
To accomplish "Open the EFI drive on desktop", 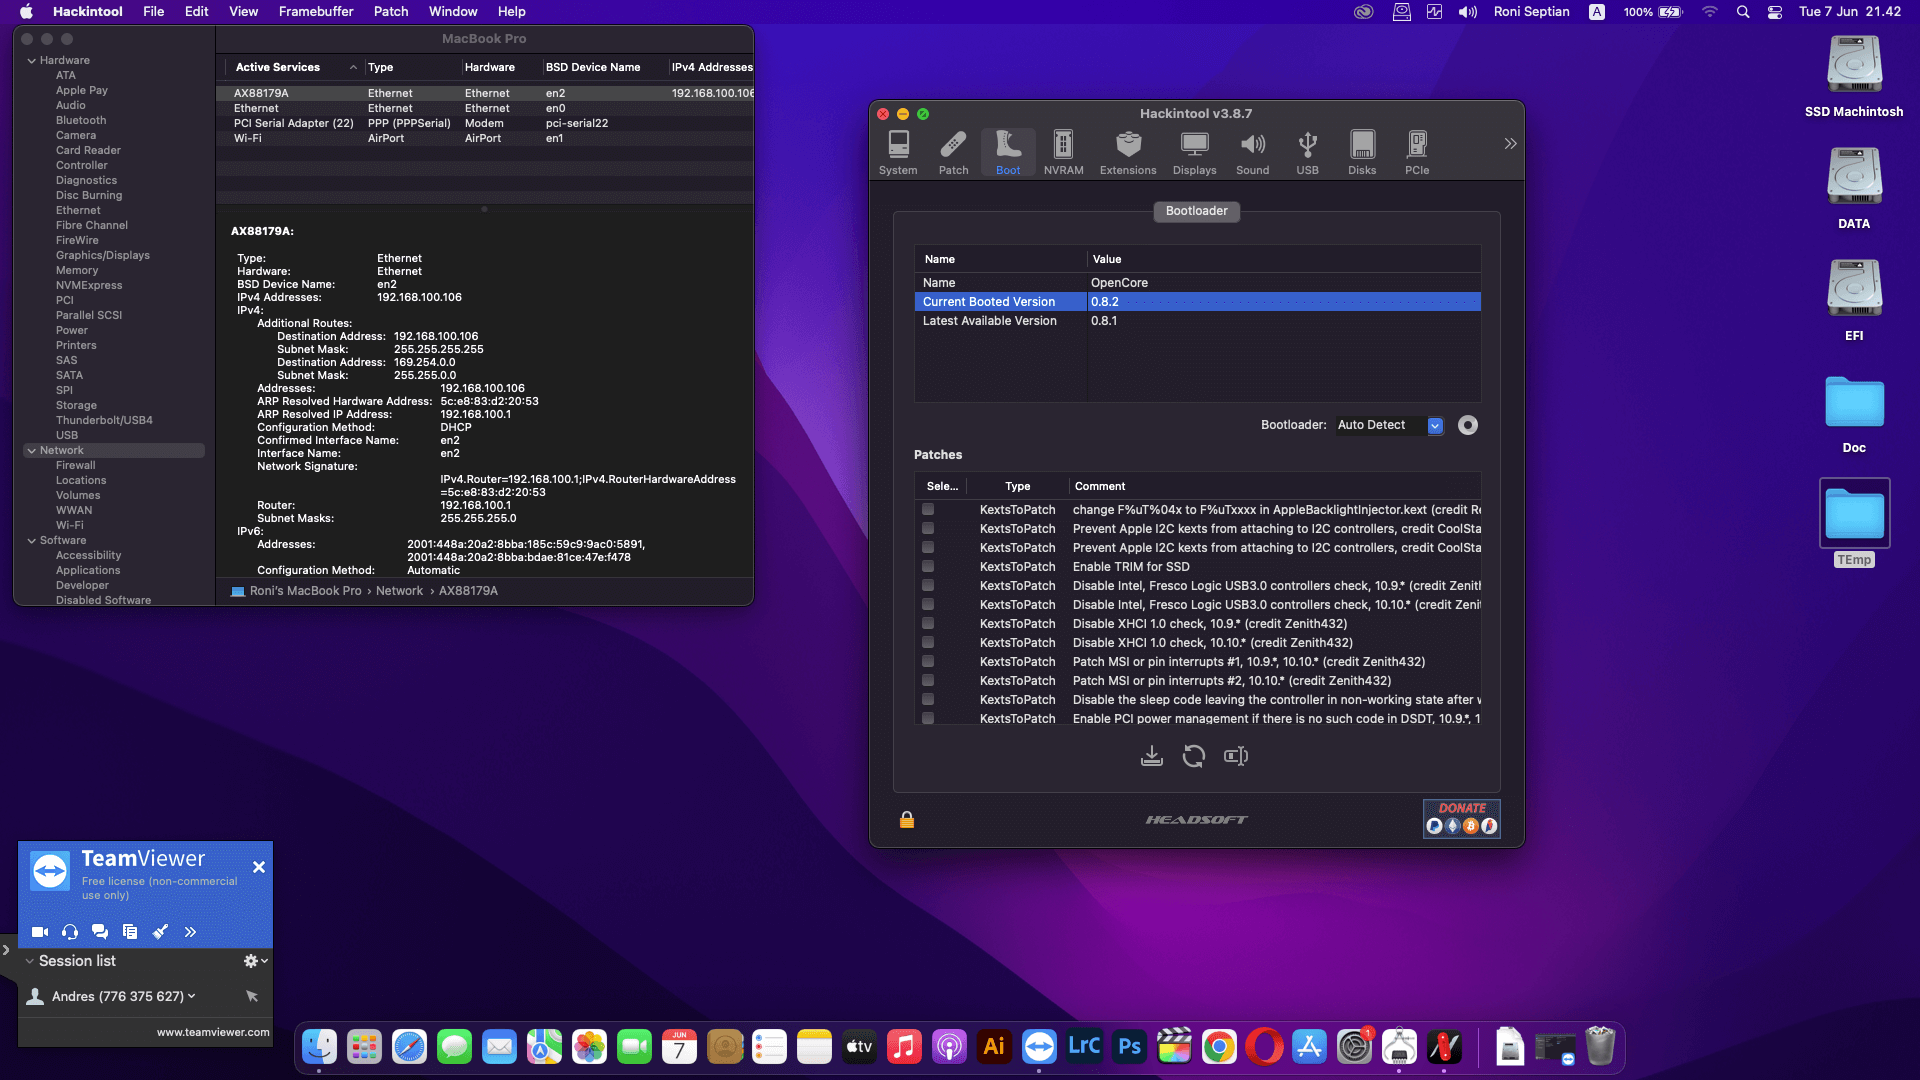I will coord(1854,300).
